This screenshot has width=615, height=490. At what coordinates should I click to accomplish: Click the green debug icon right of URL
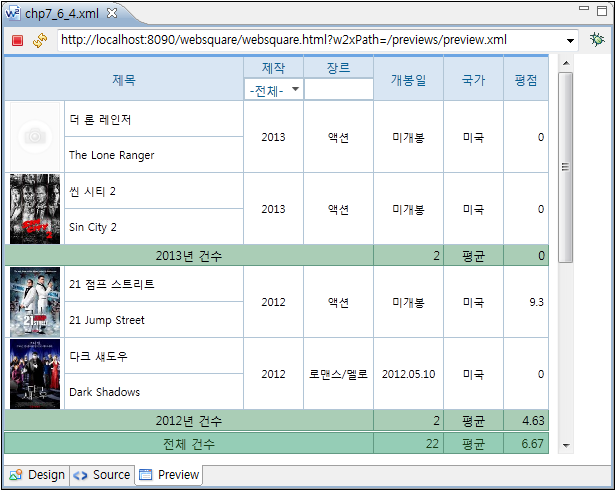pos(597,40)
